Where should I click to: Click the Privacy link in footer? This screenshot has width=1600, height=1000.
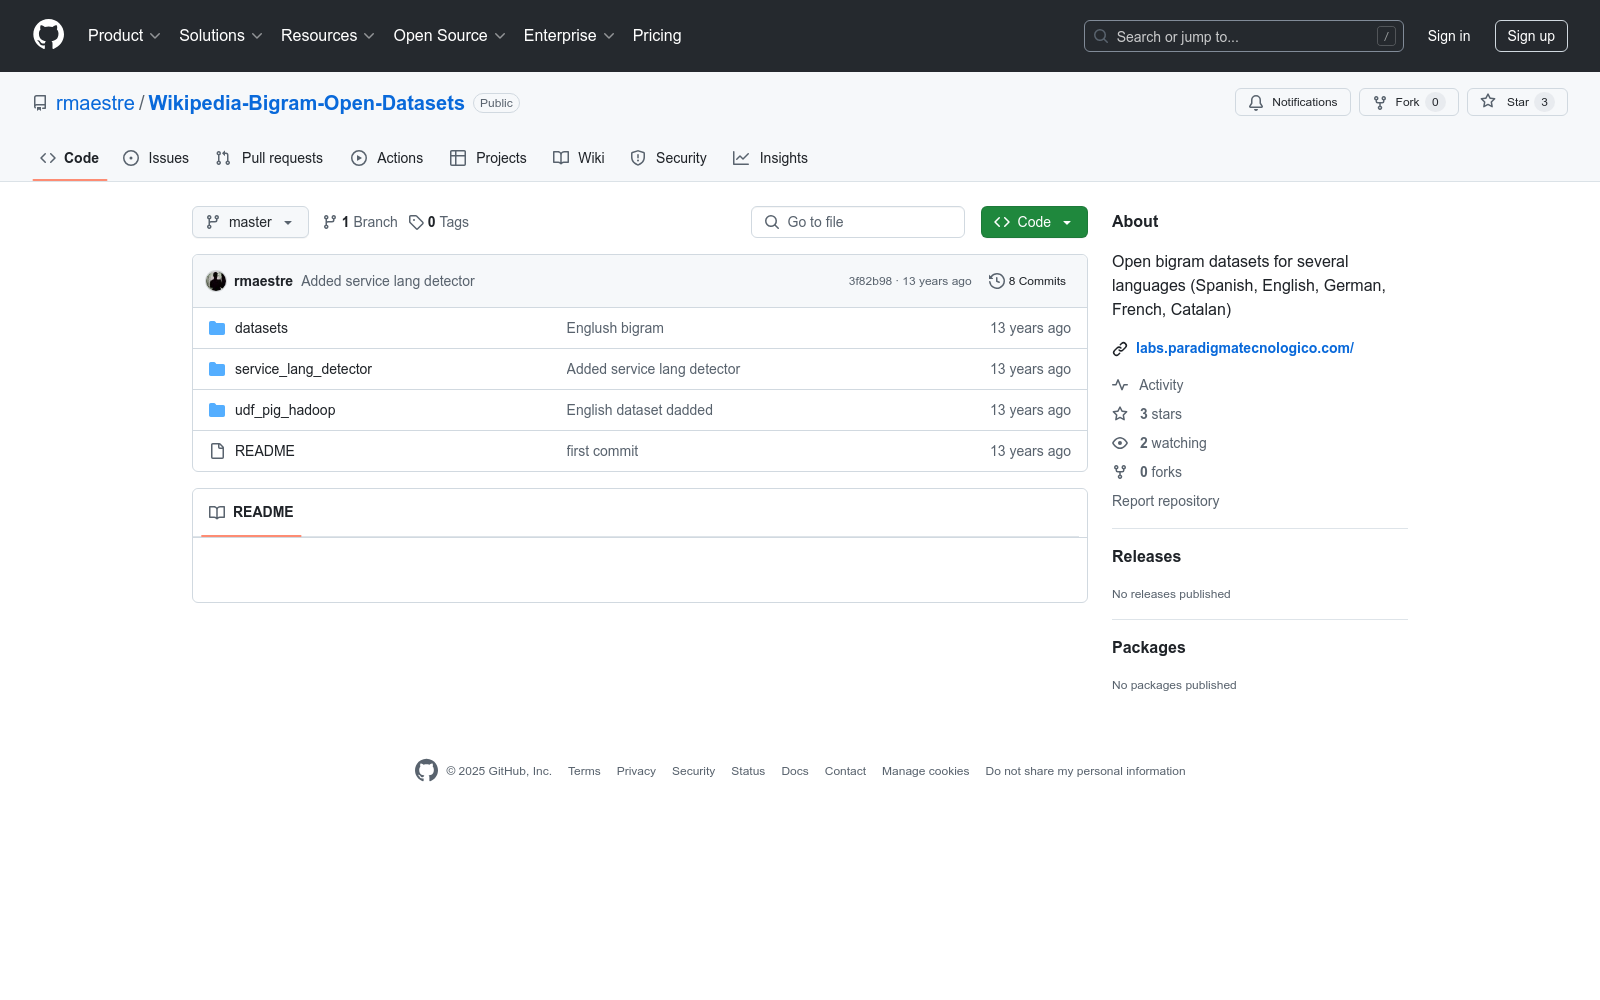[x=636, y=771]
